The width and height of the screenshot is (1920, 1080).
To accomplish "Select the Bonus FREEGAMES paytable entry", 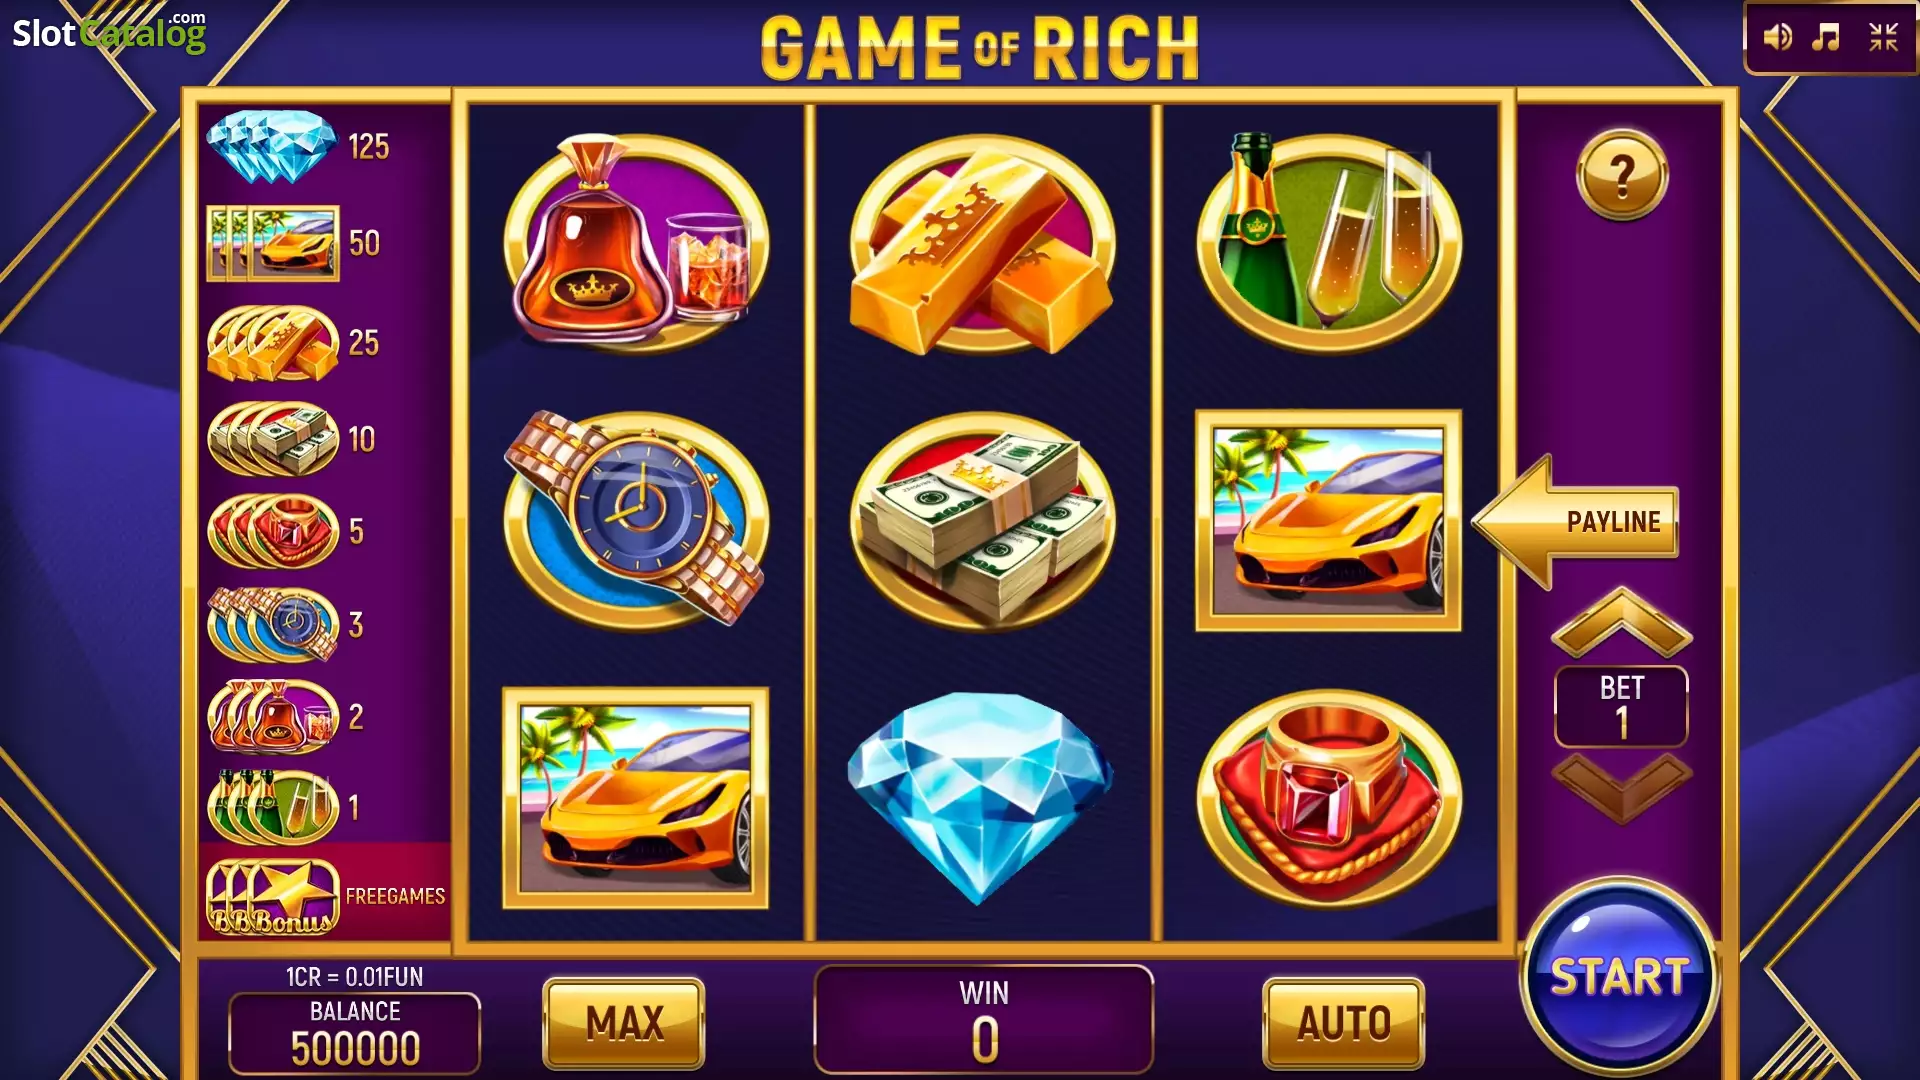I will [325, 896].
